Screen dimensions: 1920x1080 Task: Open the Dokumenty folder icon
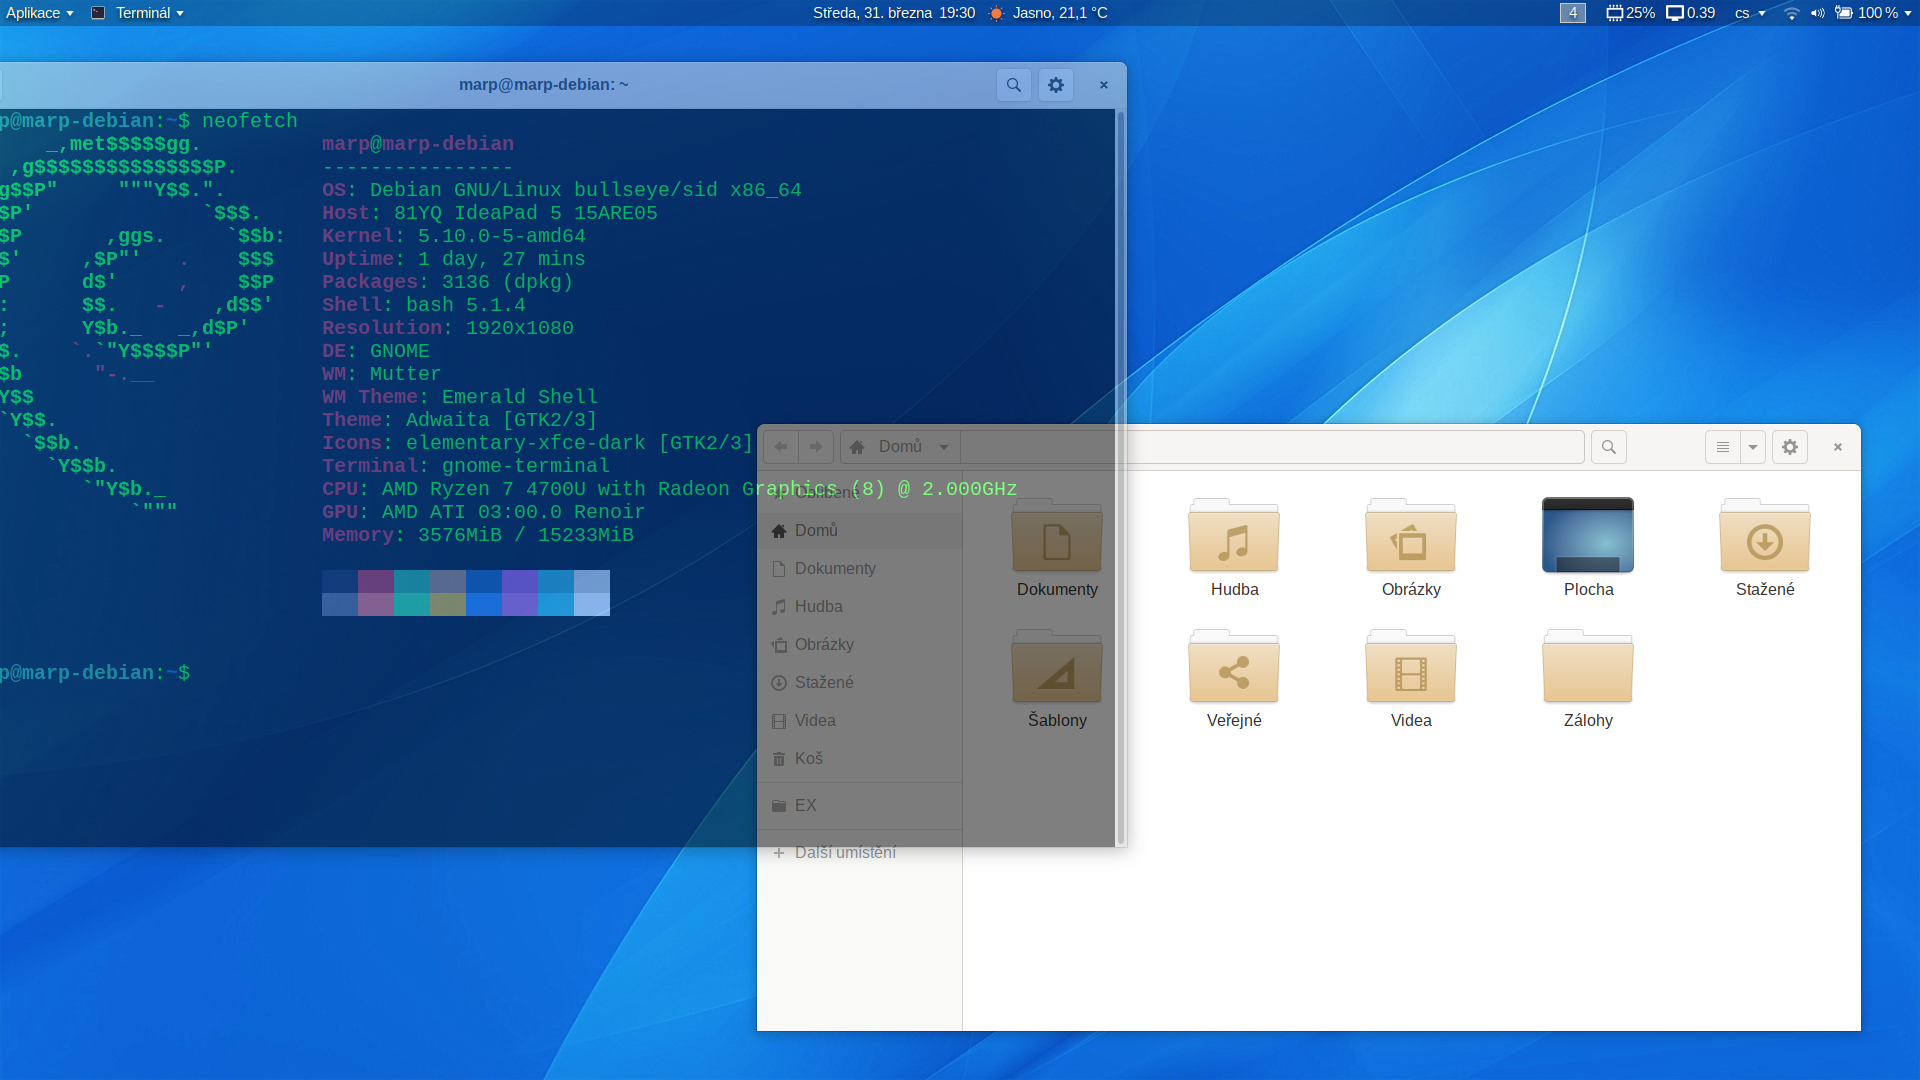click(x=1057, y=536)
